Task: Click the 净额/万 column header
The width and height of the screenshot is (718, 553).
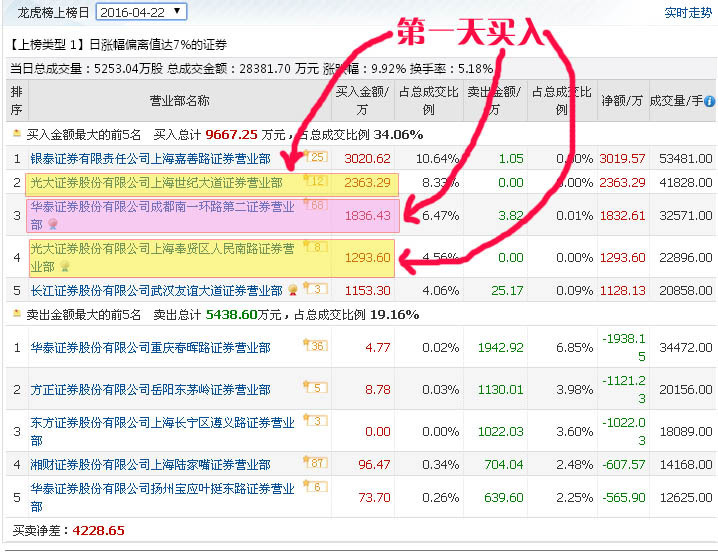Action: point(622,101)
